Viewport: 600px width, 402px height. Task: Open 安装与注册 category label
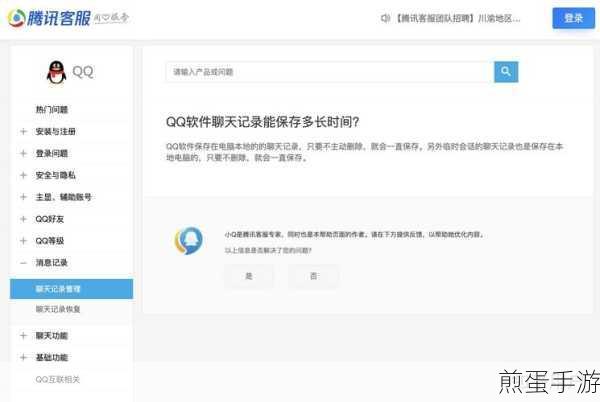click(55, 132)
